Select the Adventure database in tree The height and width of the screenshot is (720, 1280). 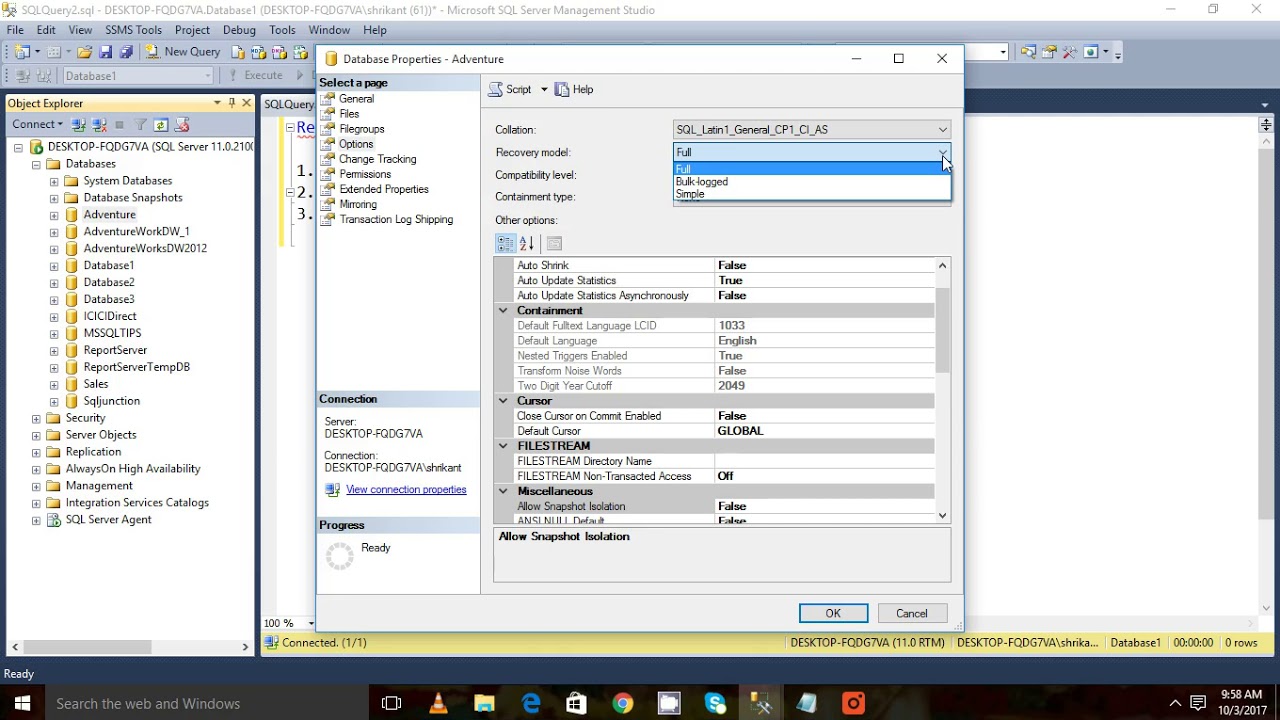click(109, 215)
